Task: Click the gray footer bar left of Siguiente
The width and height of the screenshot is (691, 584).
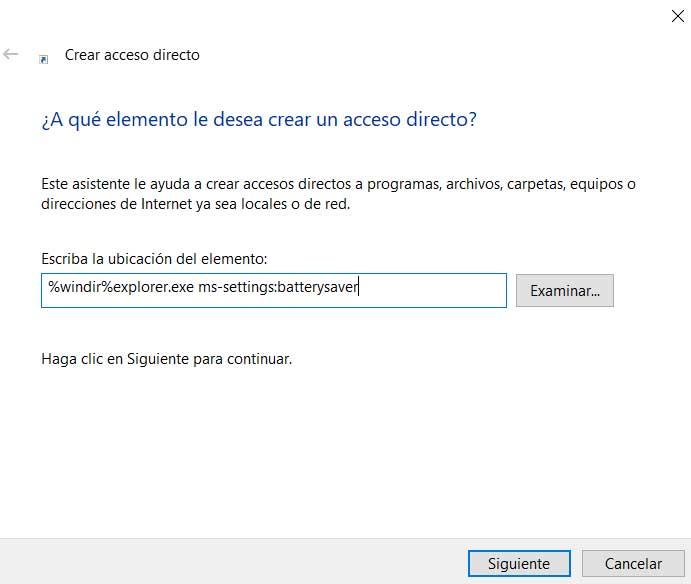Action: [234, 562]
